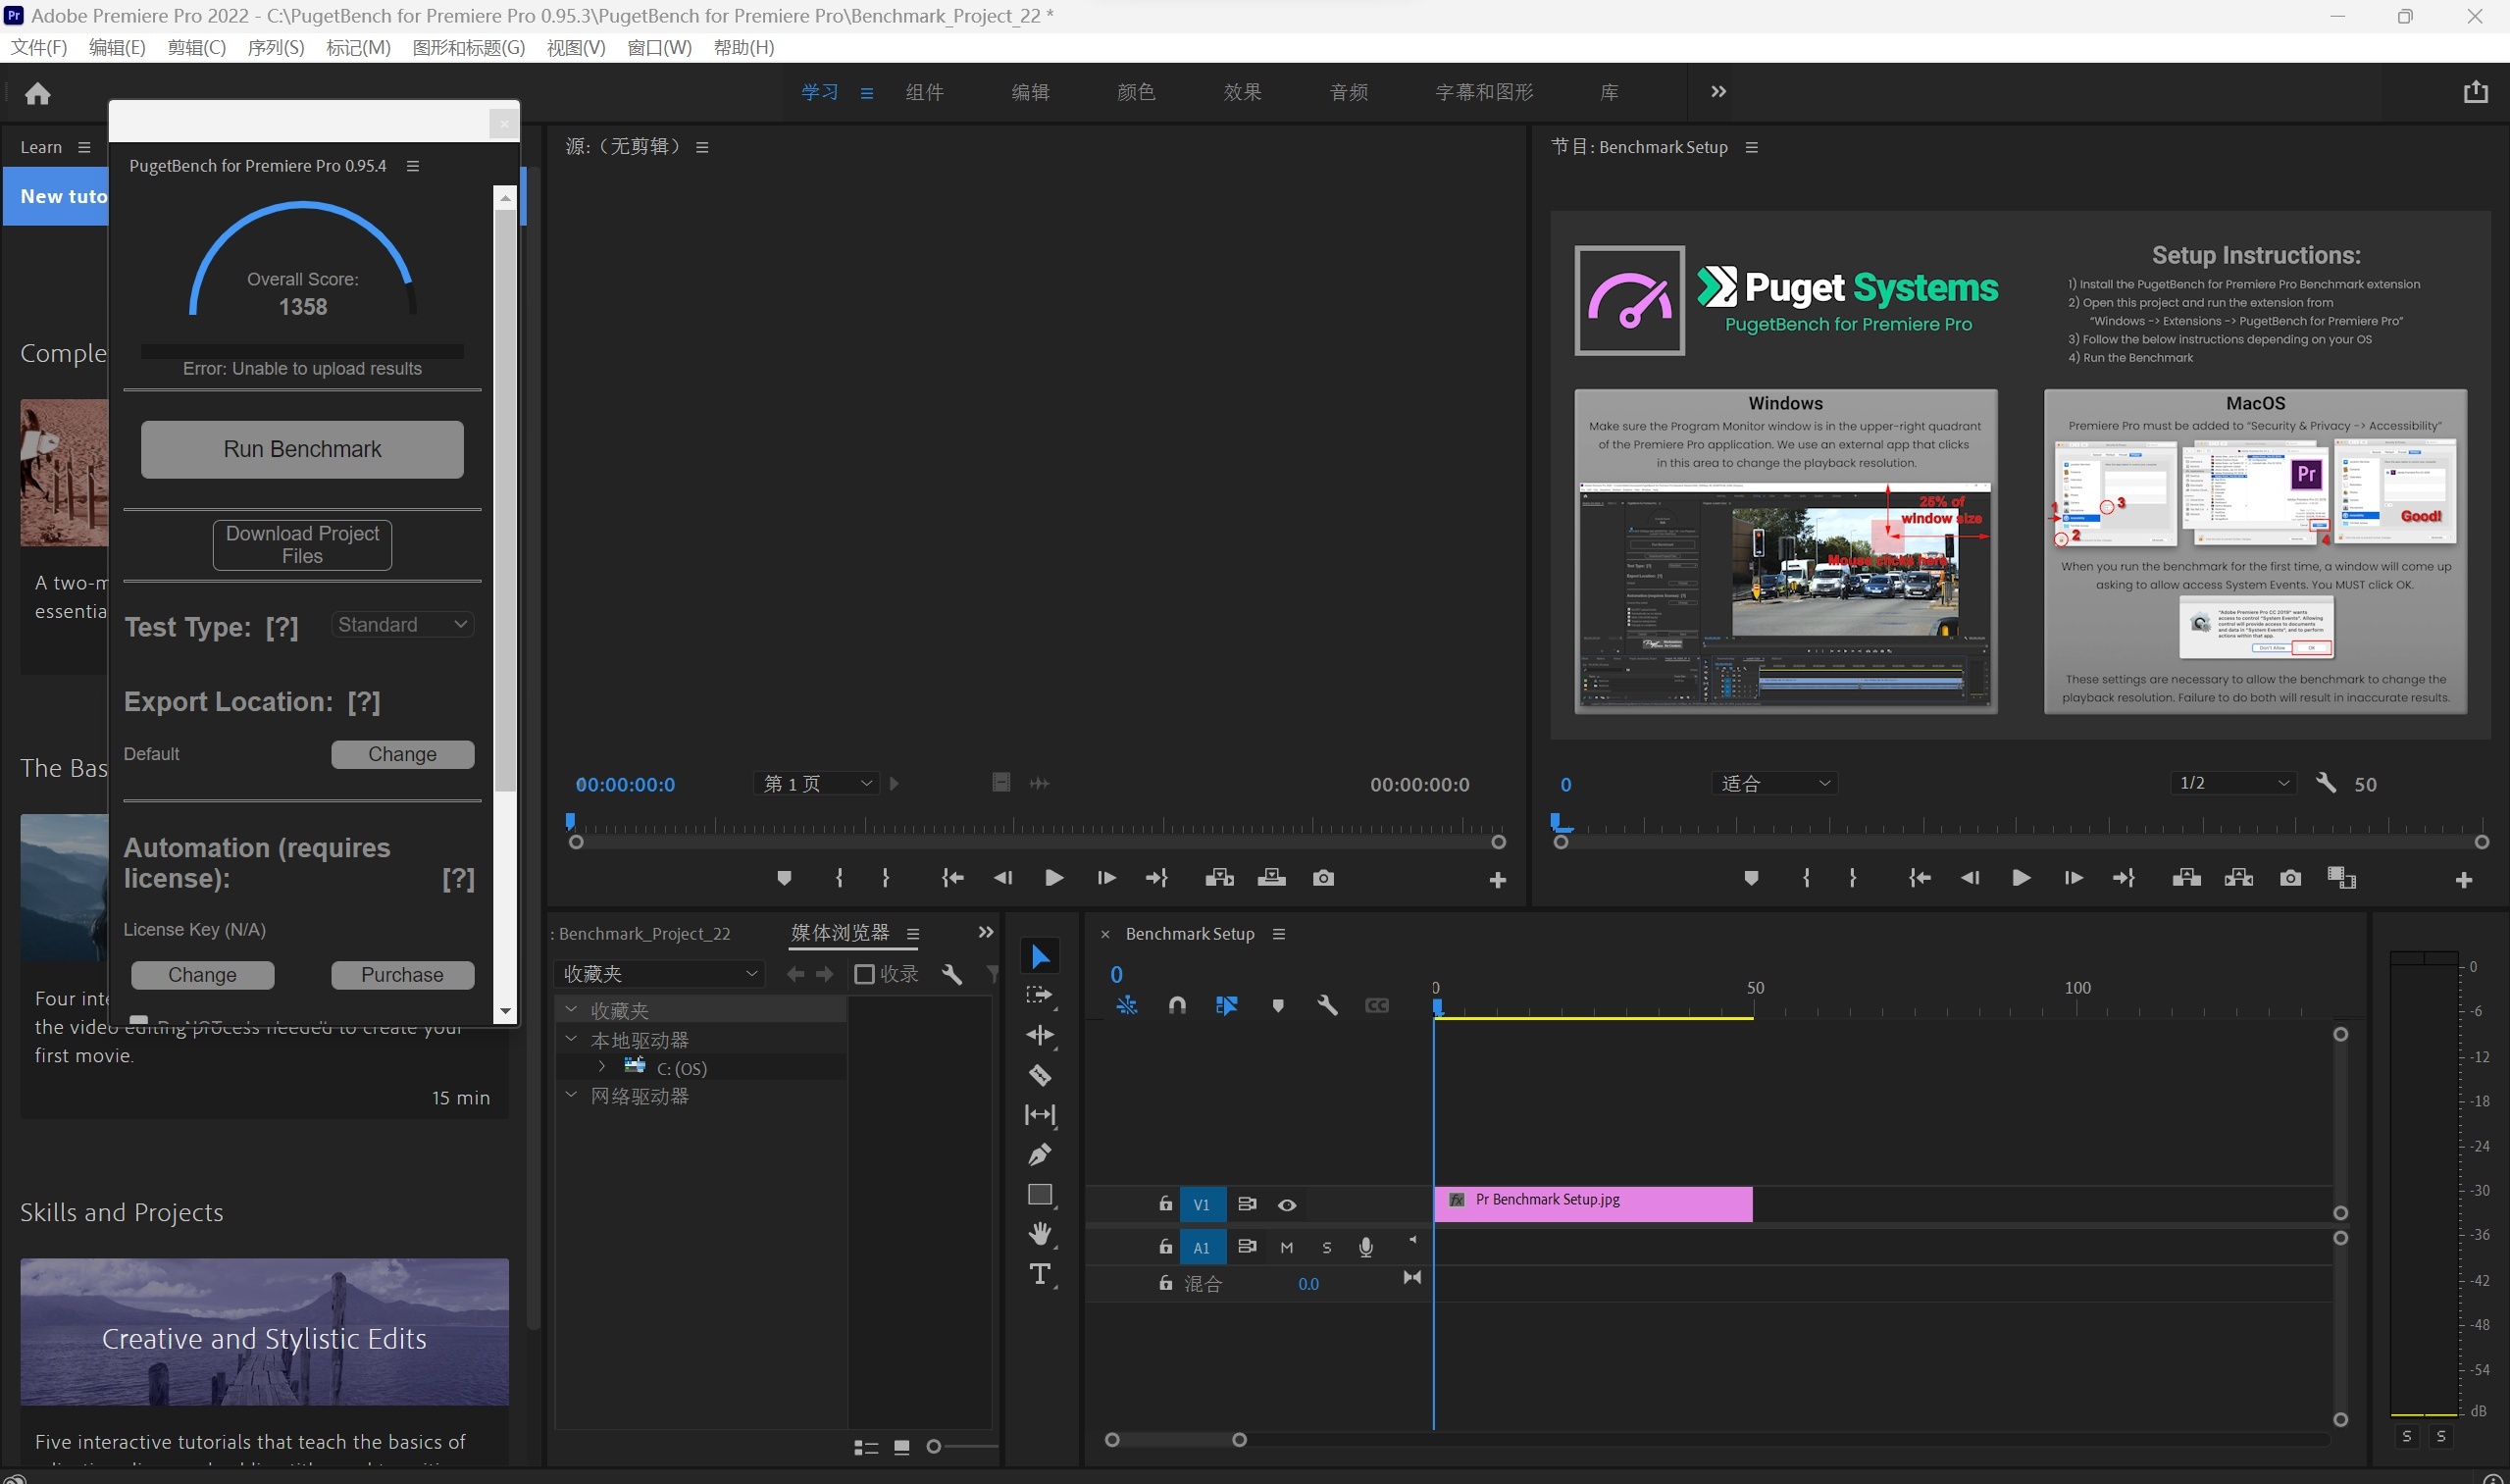Open Program monitor settings wrench

pos(2326,783)
